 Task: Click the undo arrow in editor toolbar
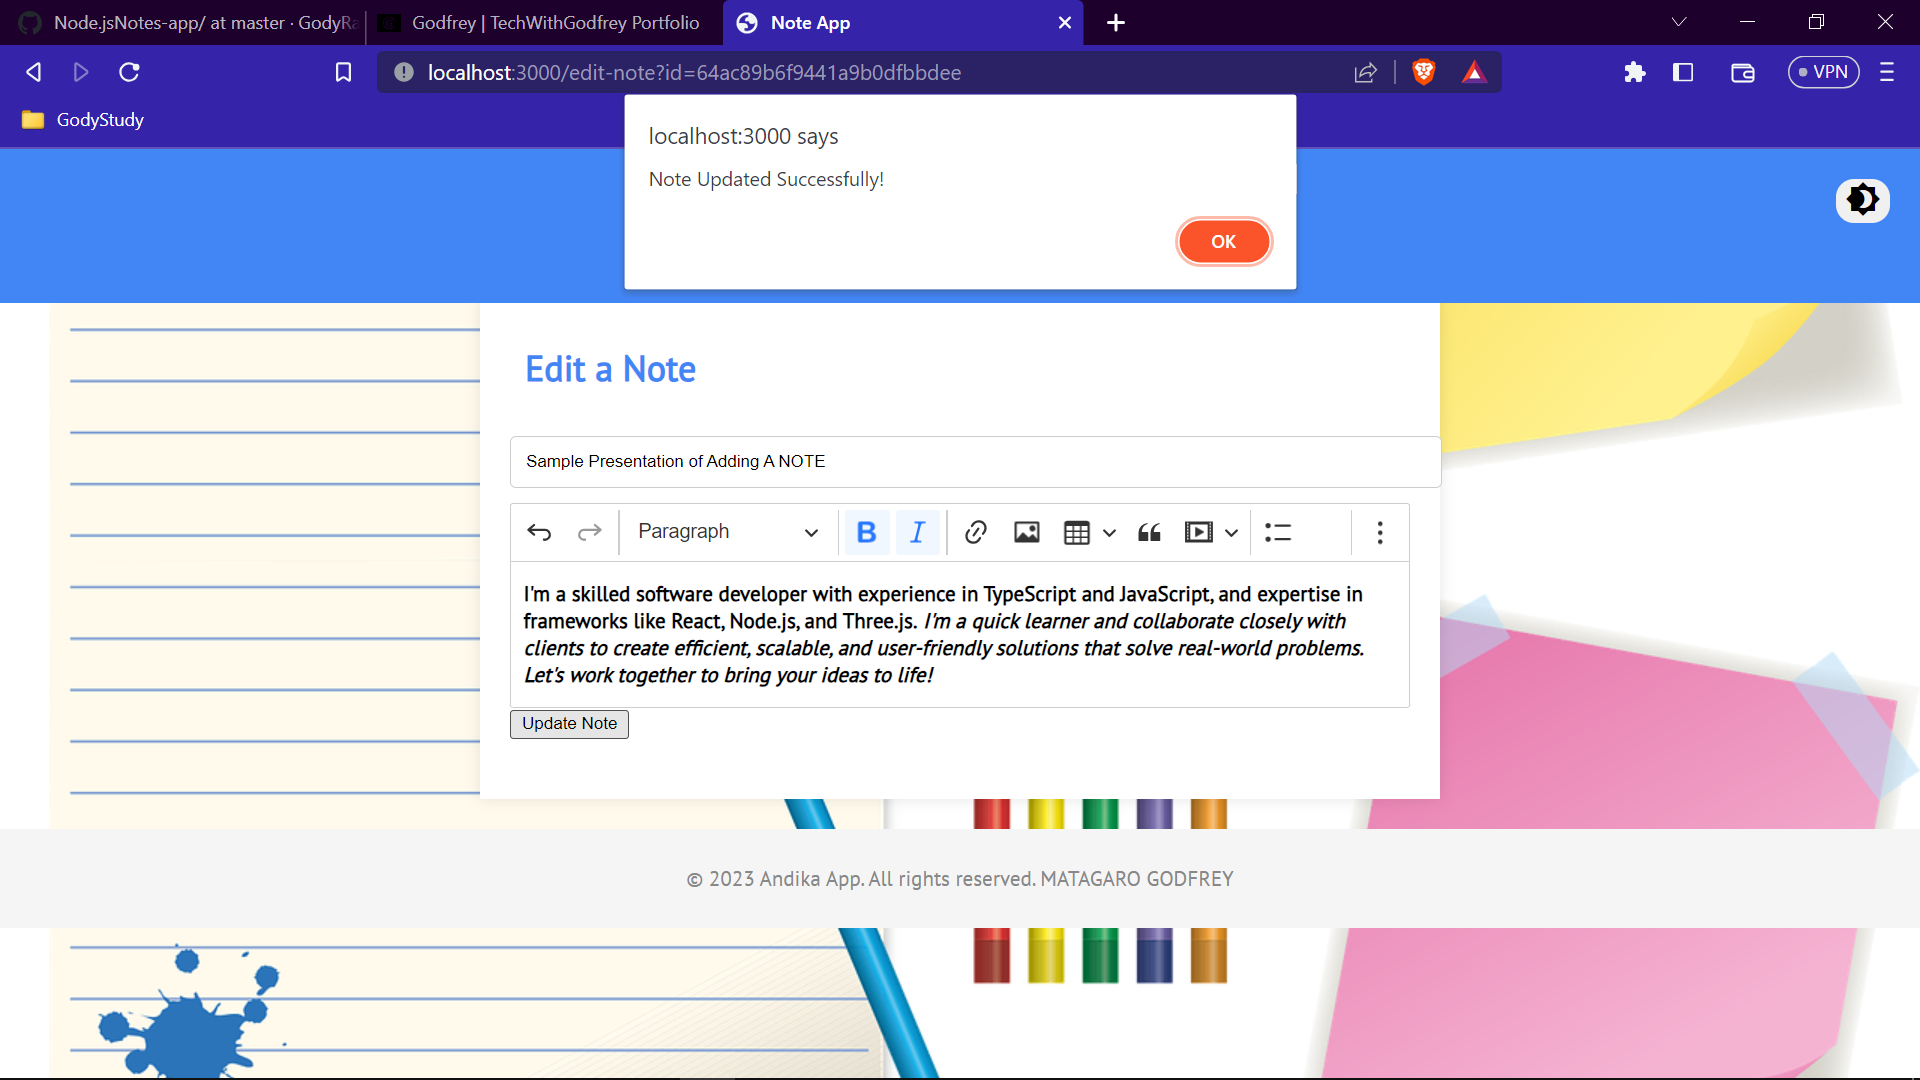[x=539, y=532]
